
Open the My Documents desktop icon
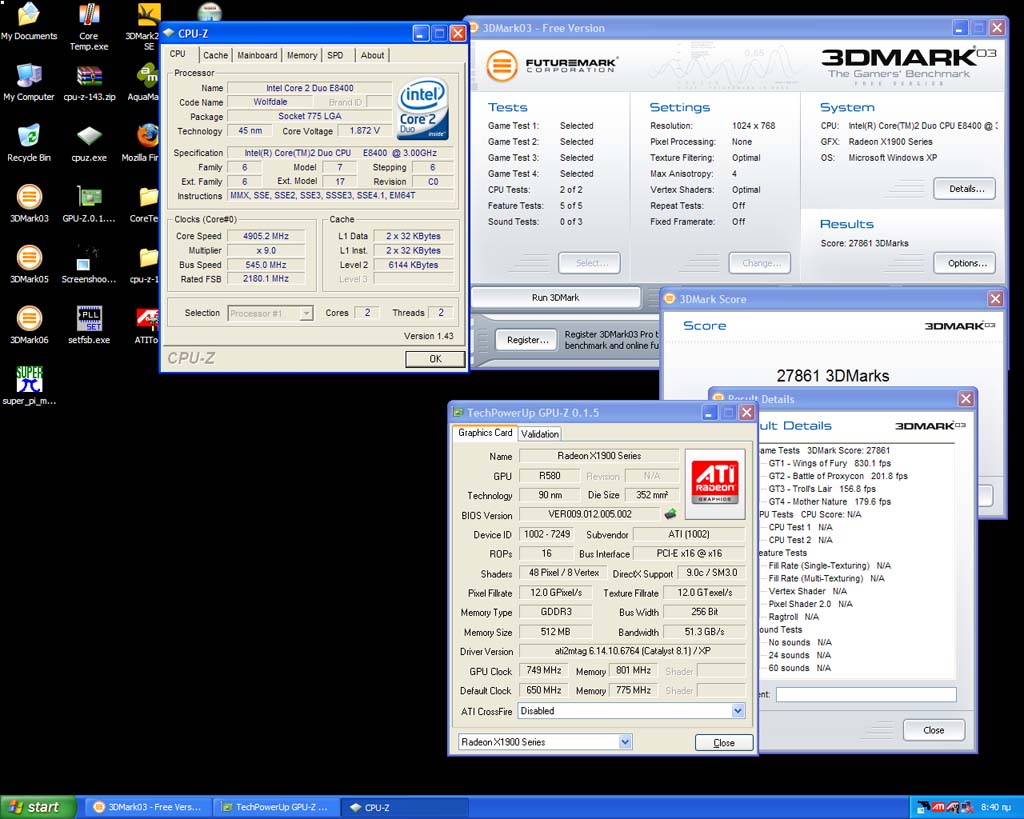(x=29, y=21)
